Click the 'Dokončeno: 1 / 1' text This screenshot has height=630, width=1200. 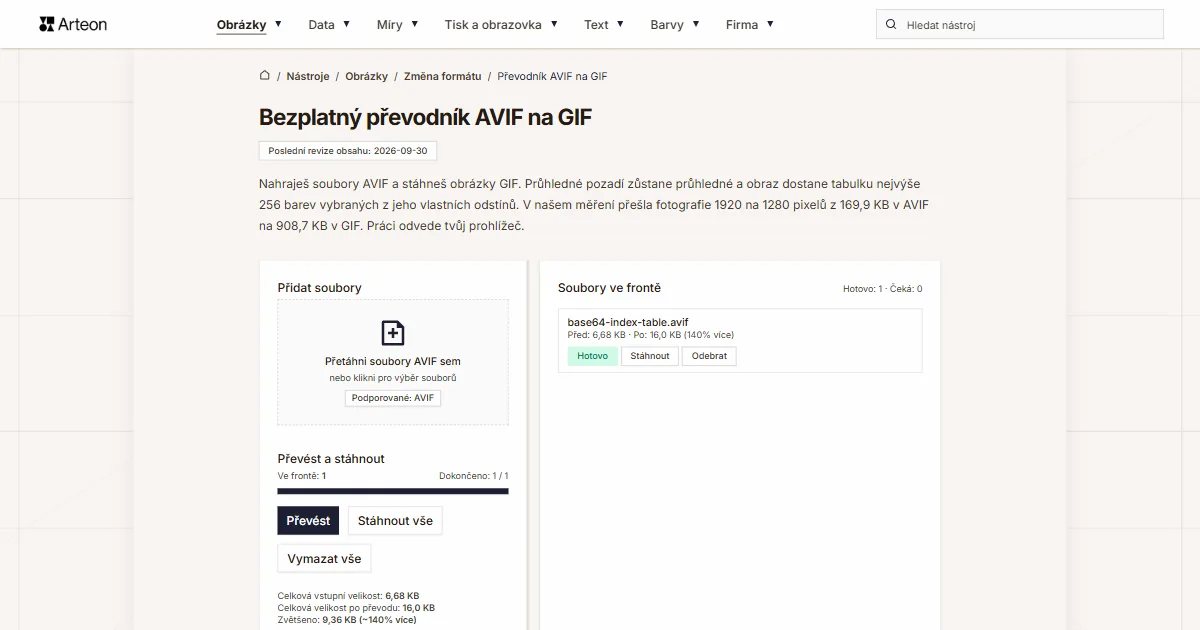(x=474, y=476)
